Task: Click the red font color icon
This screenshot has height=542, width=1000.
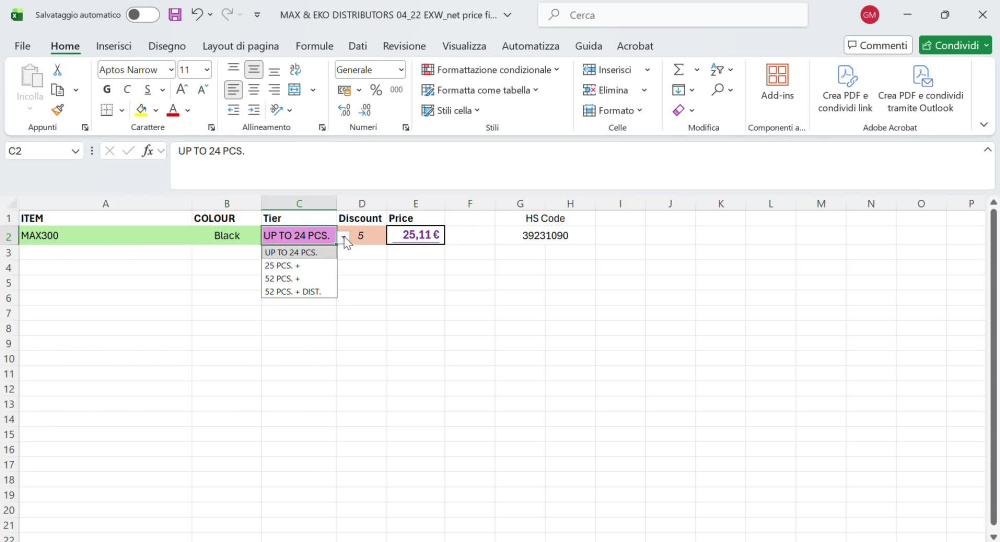Action: [x=173, y=110]
